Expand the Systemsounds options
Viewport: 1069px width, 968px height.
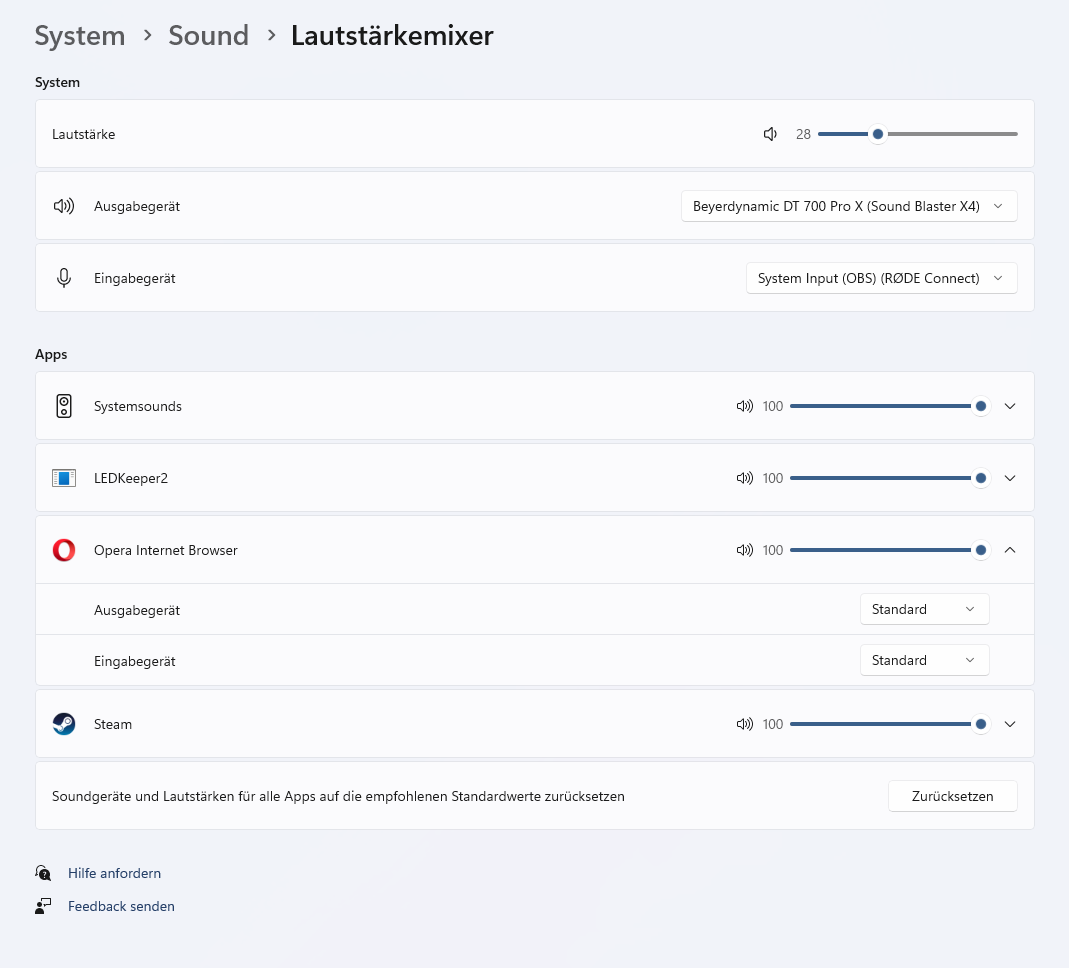1010,406
